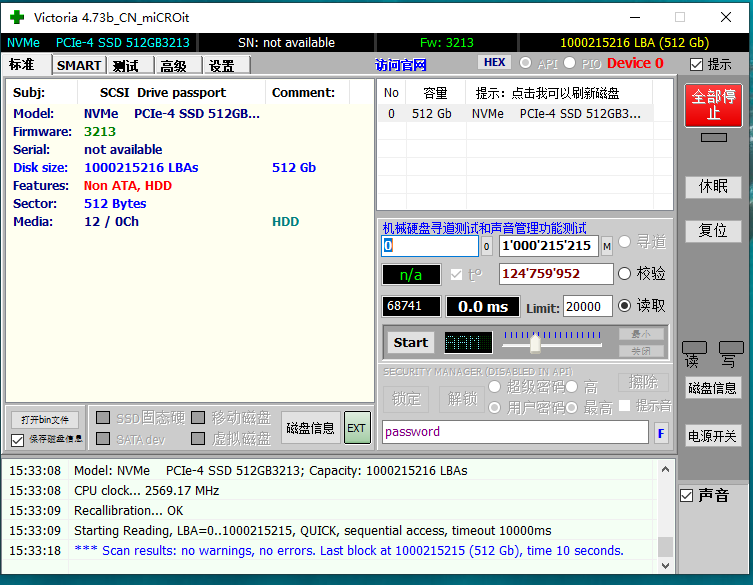Select the 用户密码 radio button
Screen dimensions: 753x585
tap(494, 408)
